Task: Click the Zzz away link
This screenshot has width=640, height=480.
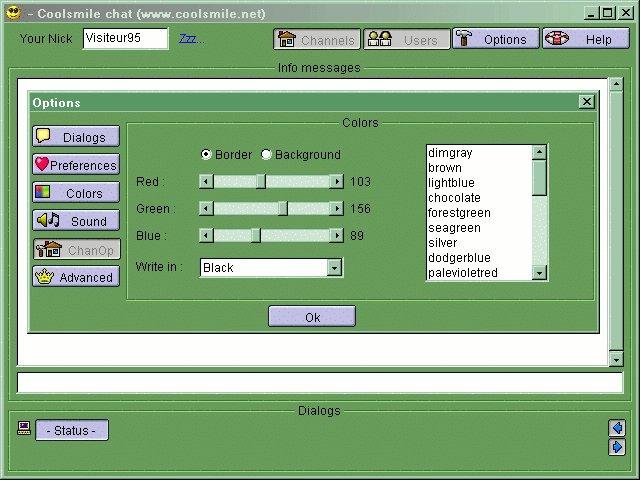Action: click(188, 39)
